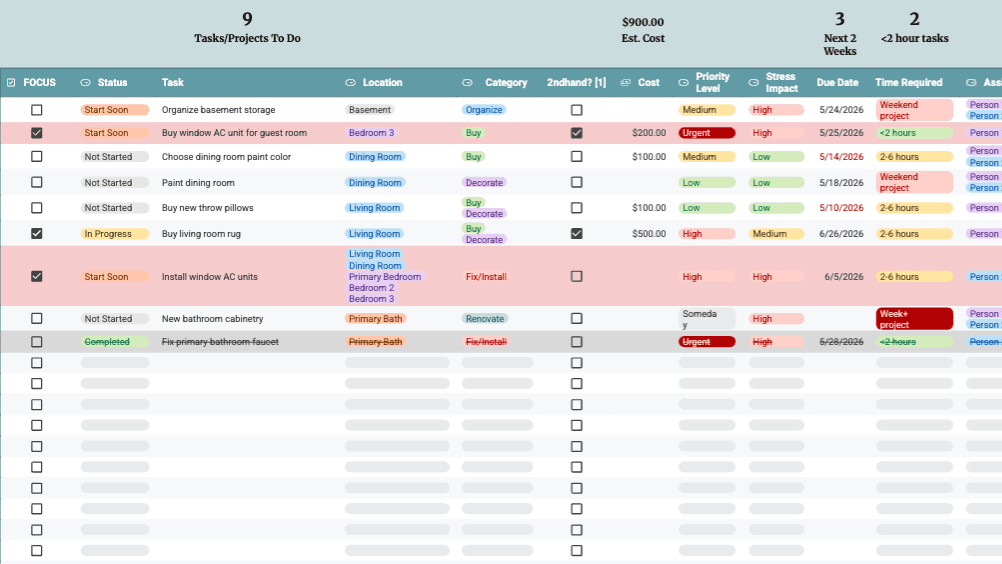This screenshot has height=564, width=1002.
Task: Click dropdown-type icon beside Status header
Action: pyautogui.click(x=86, y=82)
